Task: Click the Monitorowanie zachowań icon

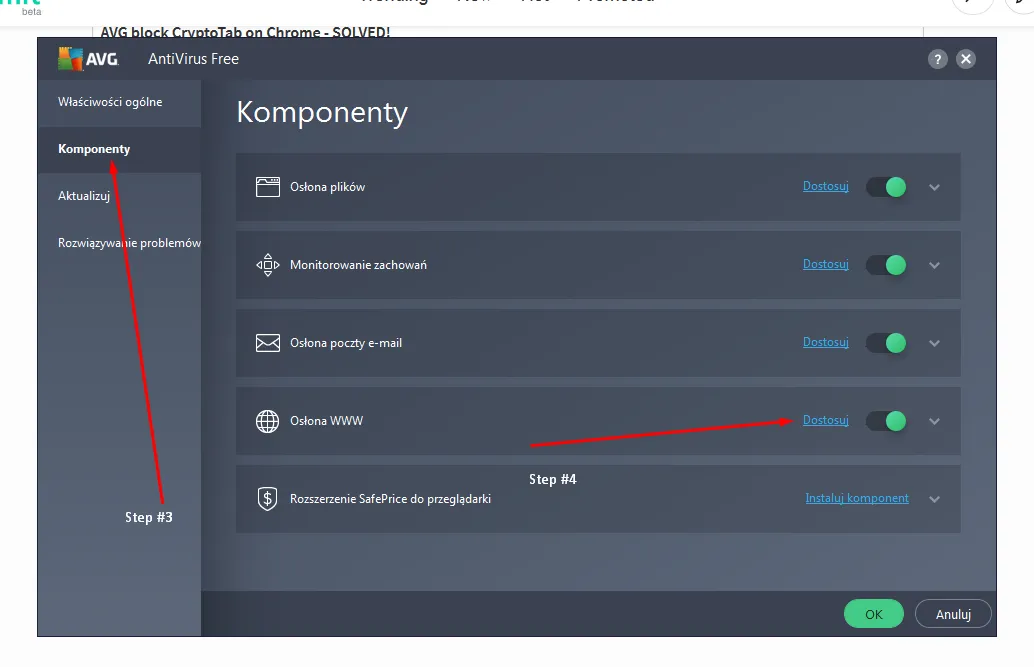Action: (268, 265)
